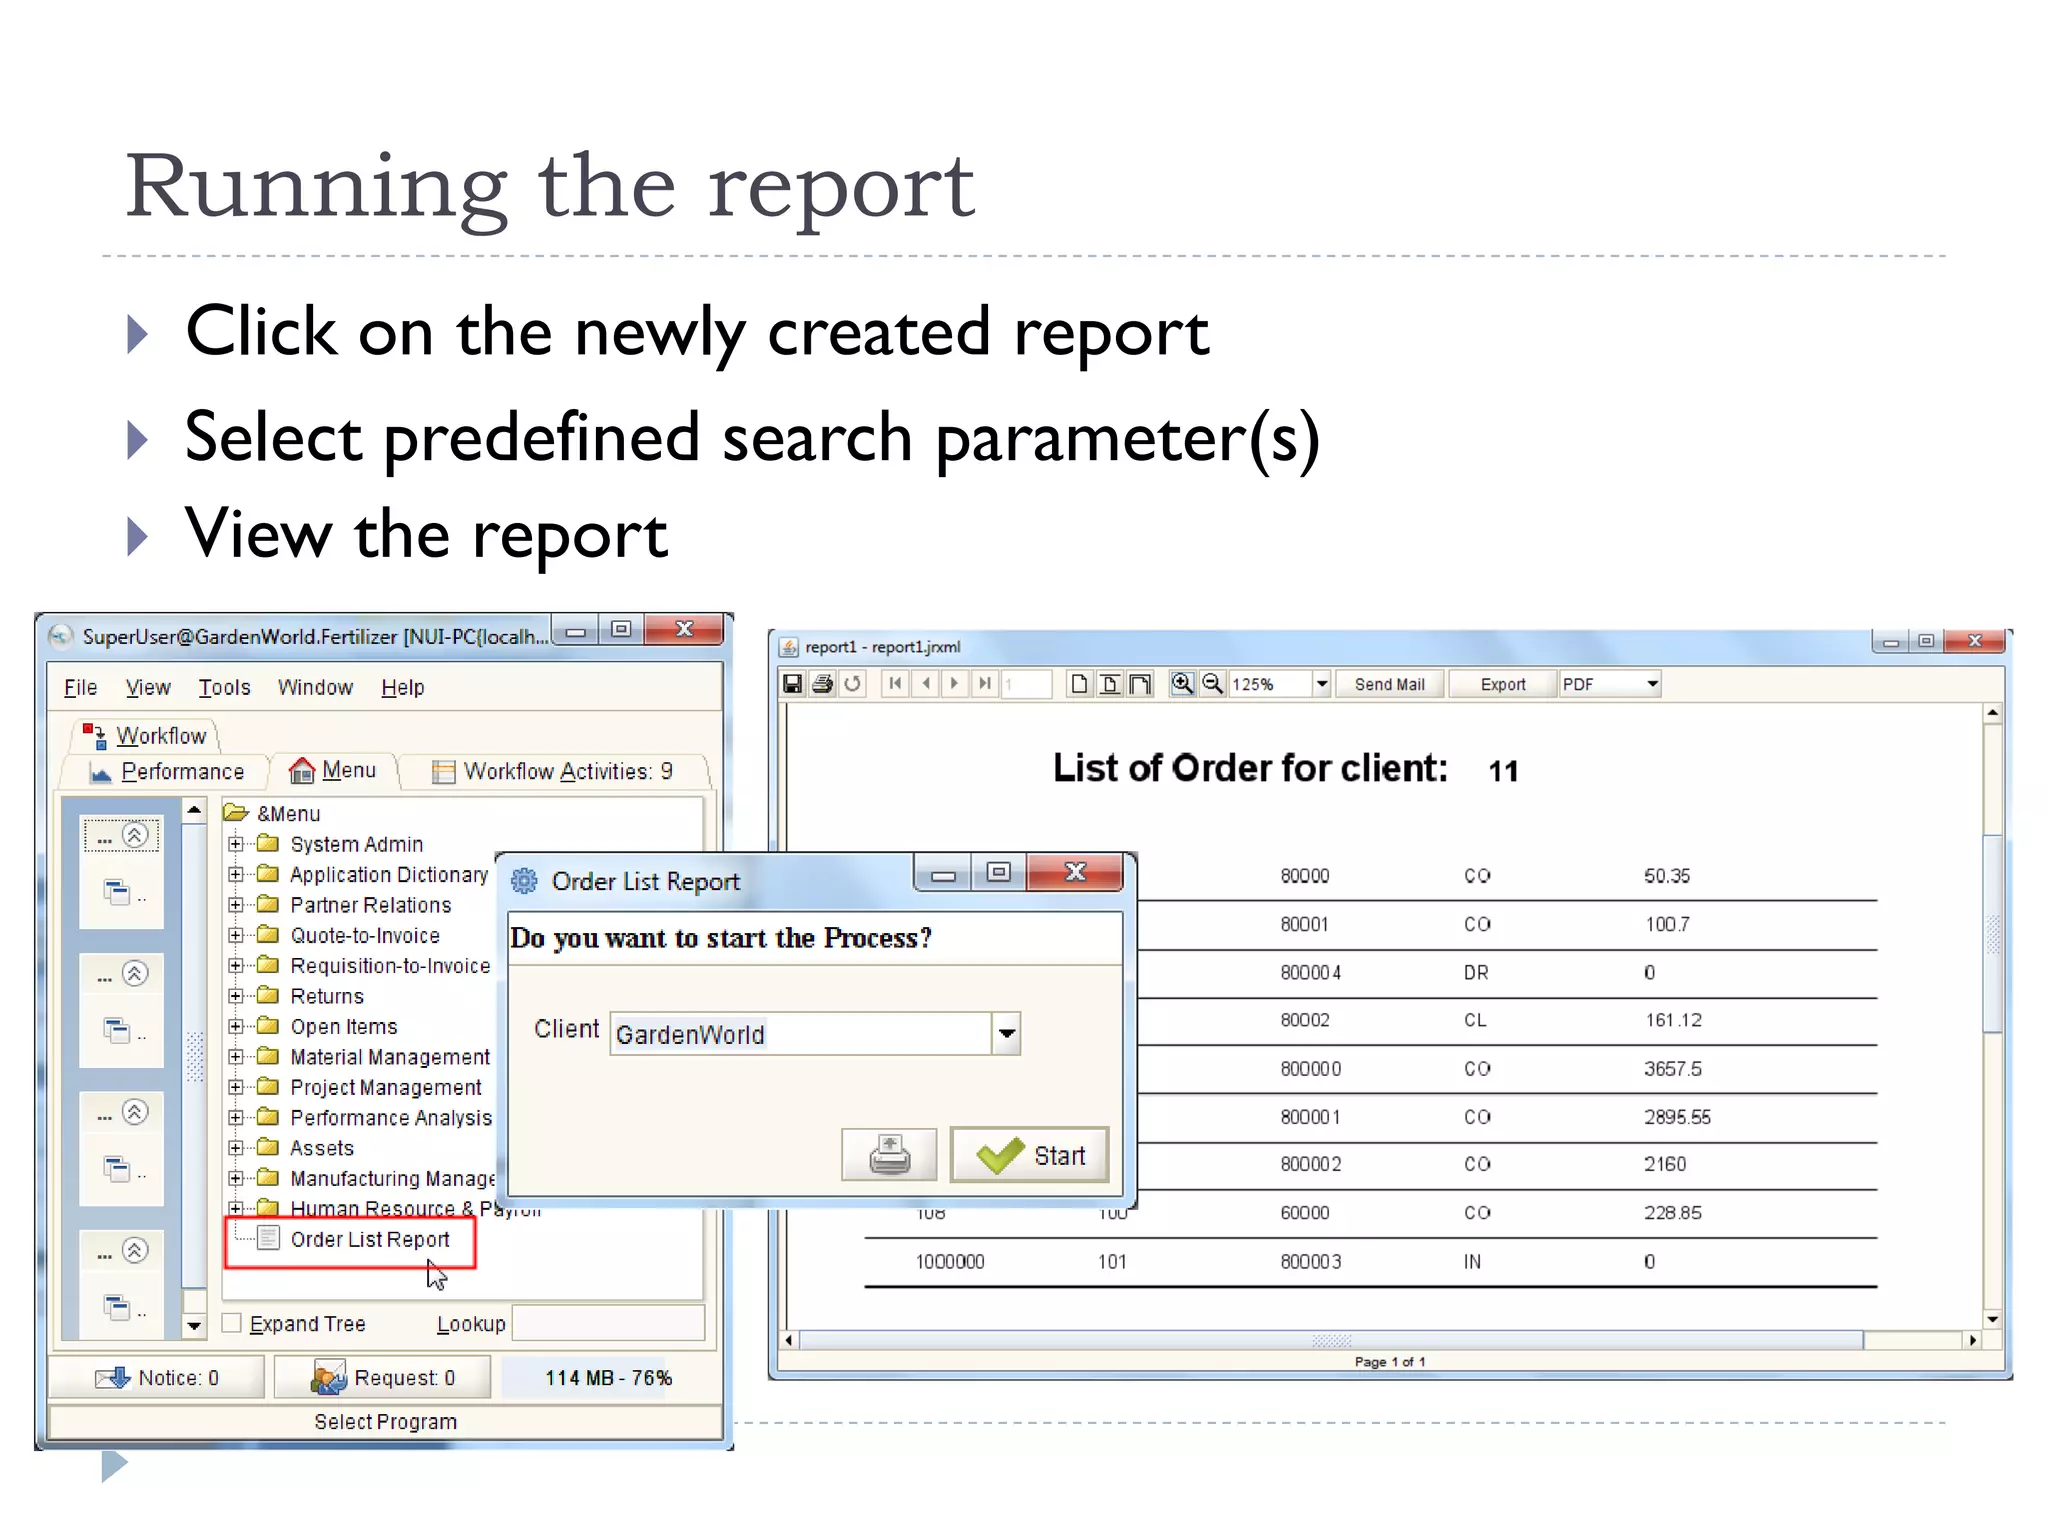Viewport: 2048px width, 1536px height.
Task: Click the Page 1 of 1 status text
Action: click(x=1389, y=1362)
